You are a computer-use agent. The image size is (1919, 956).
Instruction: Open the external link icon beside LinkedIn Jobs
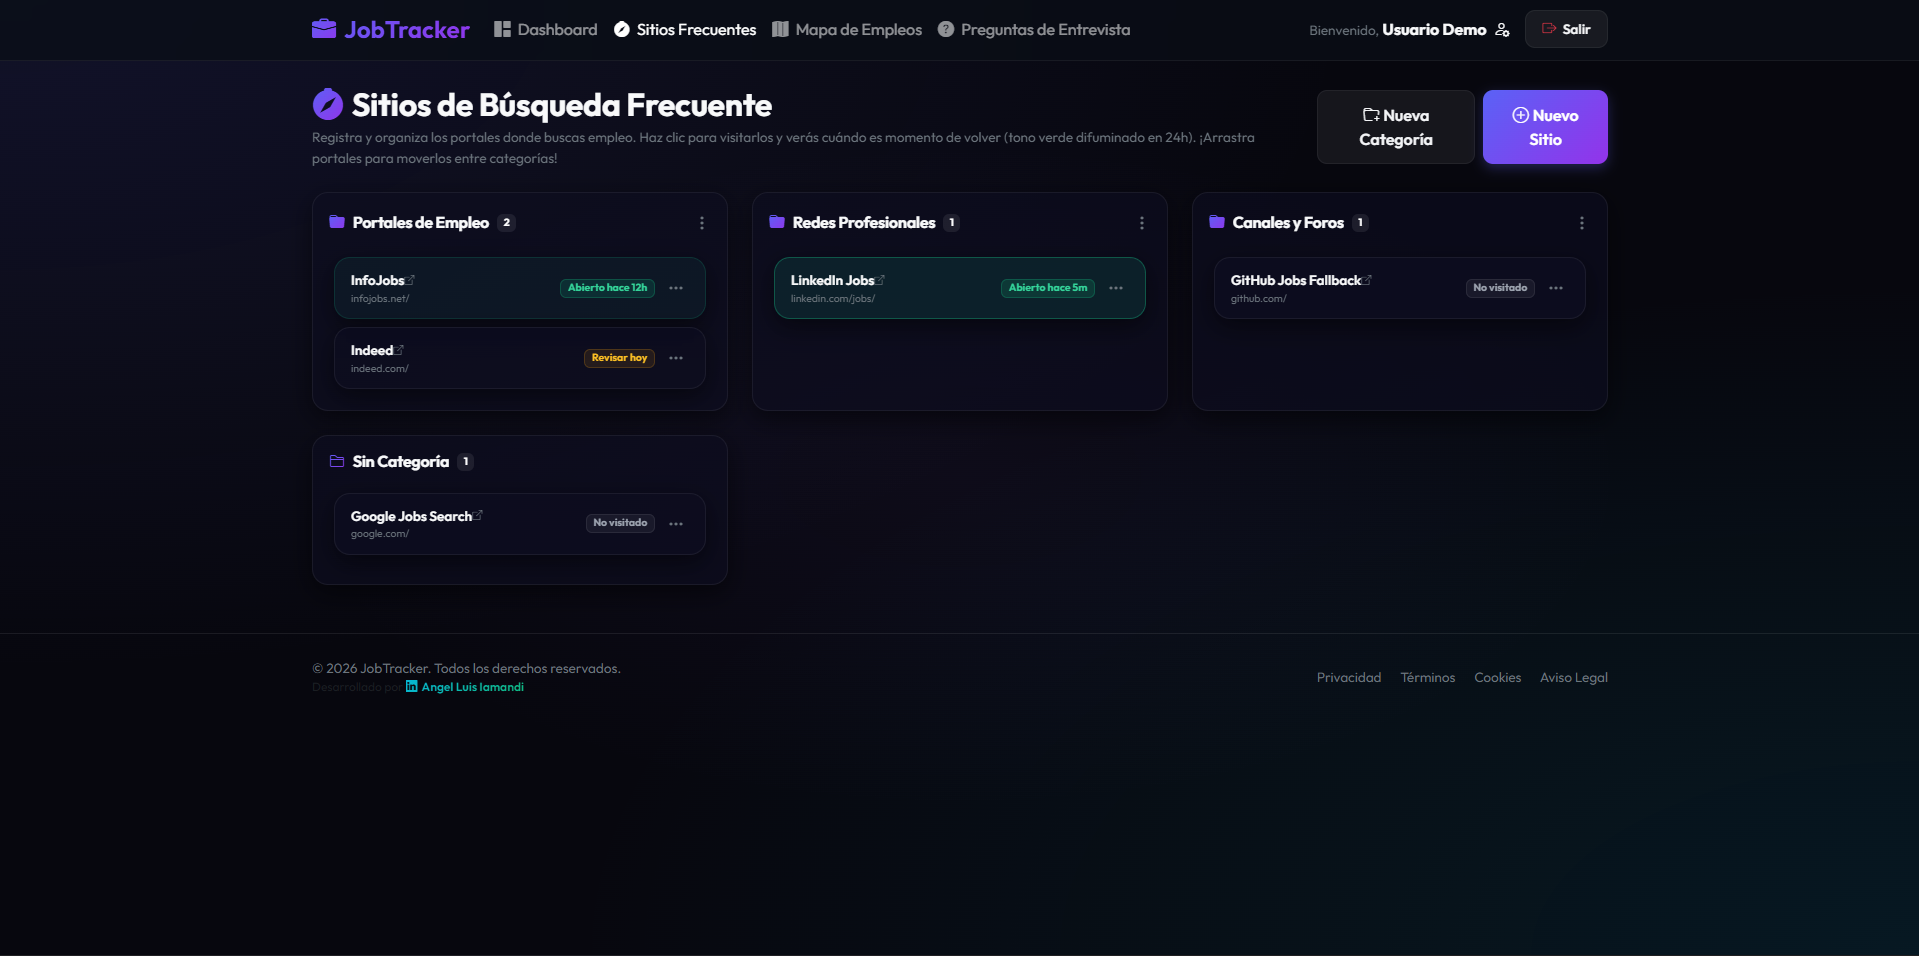click(x=881, y=280)
